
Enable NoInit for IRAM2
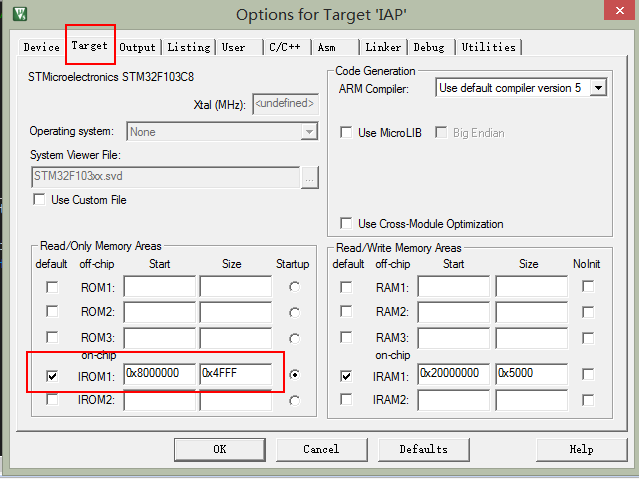tap(588, 400)
